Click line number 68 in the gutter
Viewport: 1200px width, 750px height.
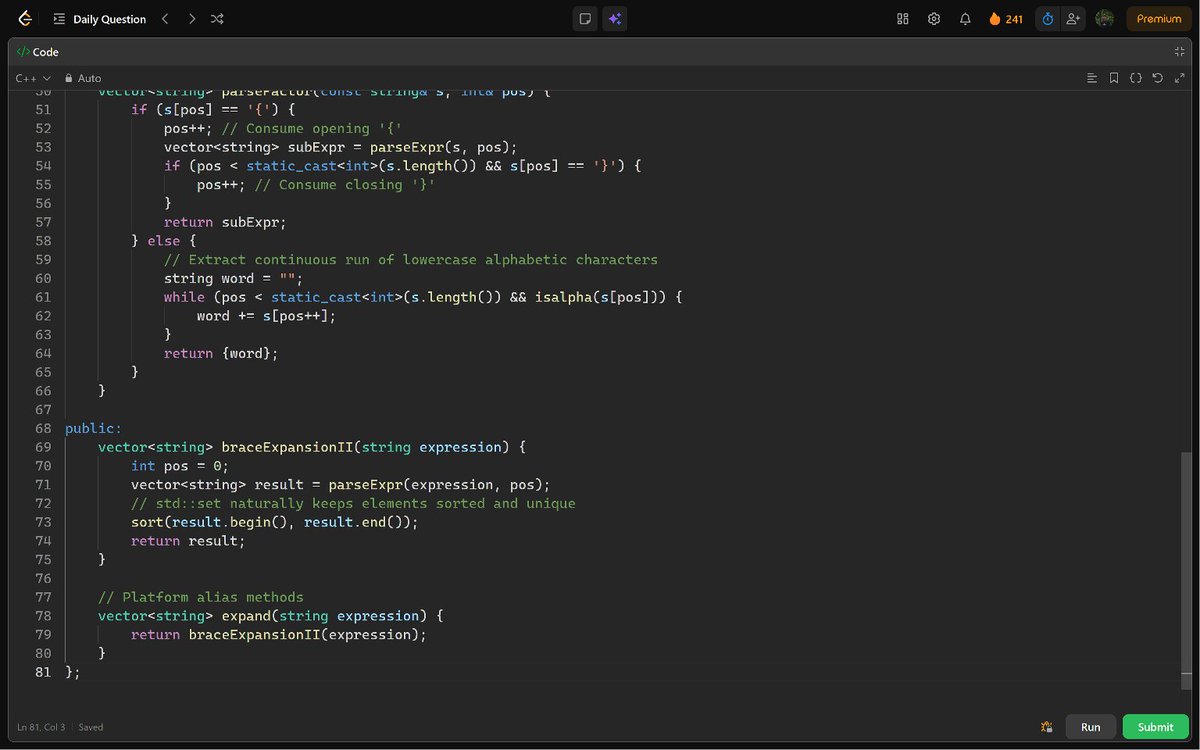43,428
